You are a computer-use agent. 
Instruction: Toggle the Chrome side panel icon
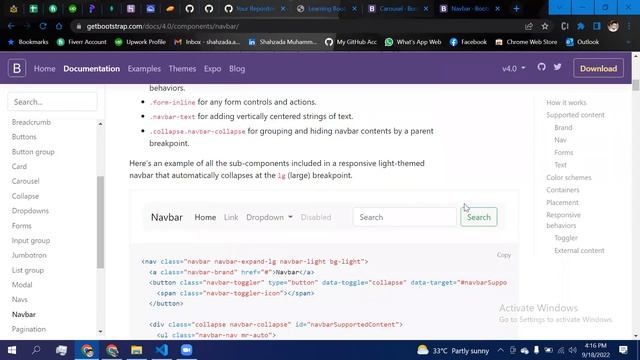click(x=597, y=26)
